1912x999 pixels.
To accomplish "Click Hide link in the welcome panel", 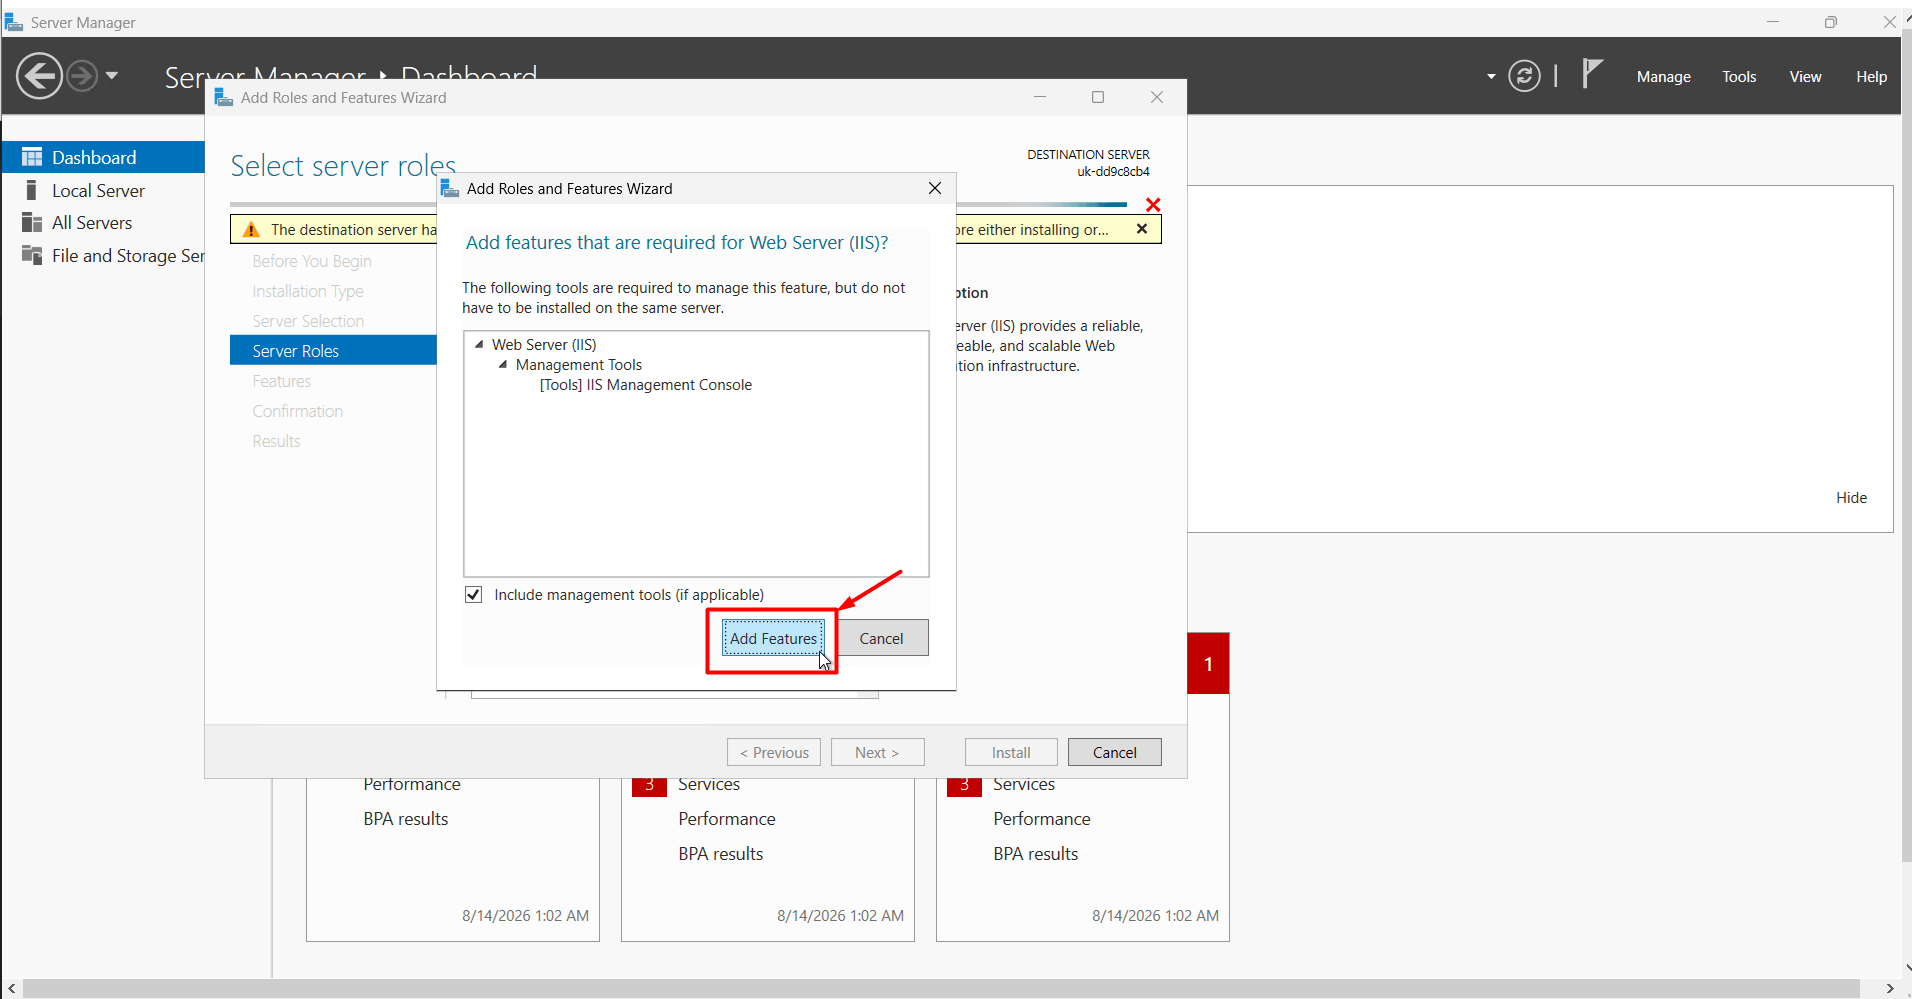I will coord(1851,498).
